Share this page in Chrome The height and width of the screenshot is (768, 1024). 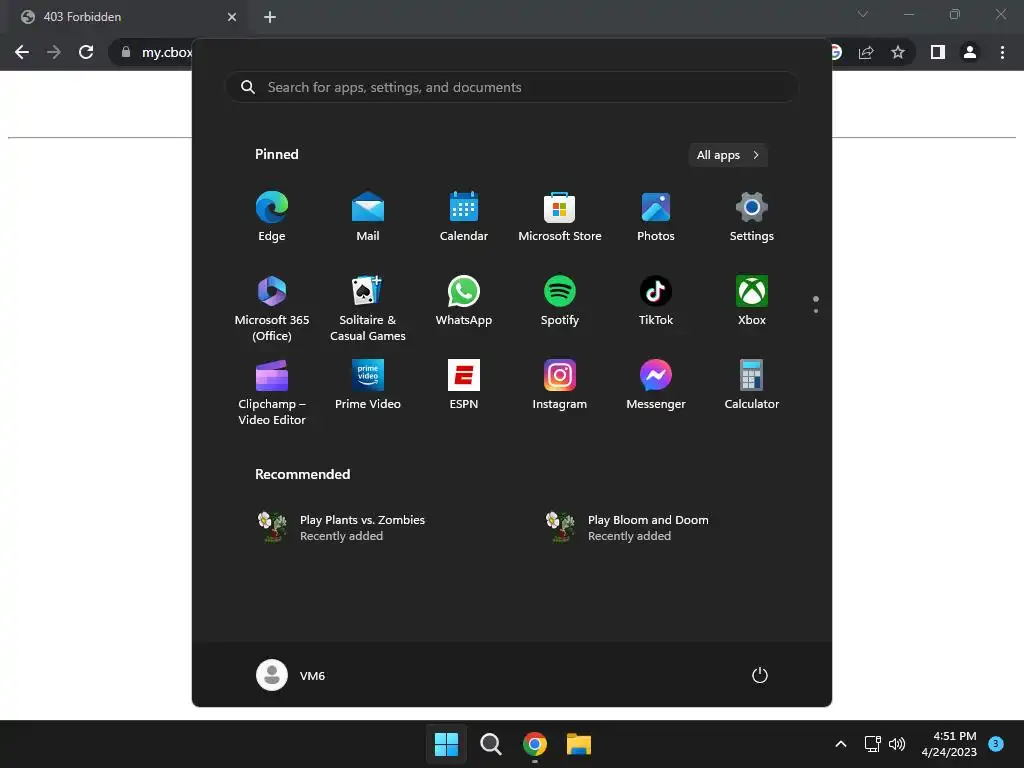pyautogui.click(x=866, y=52)
